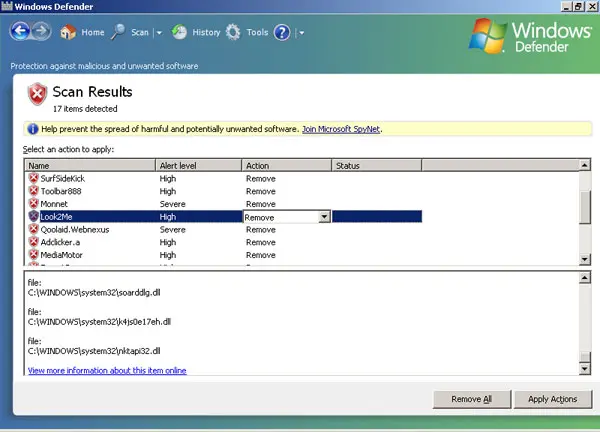Viewport: 600px width, 432px height.
Task: Click History in the toolbar
Action: pyautogui.click(x=206, y=33)
